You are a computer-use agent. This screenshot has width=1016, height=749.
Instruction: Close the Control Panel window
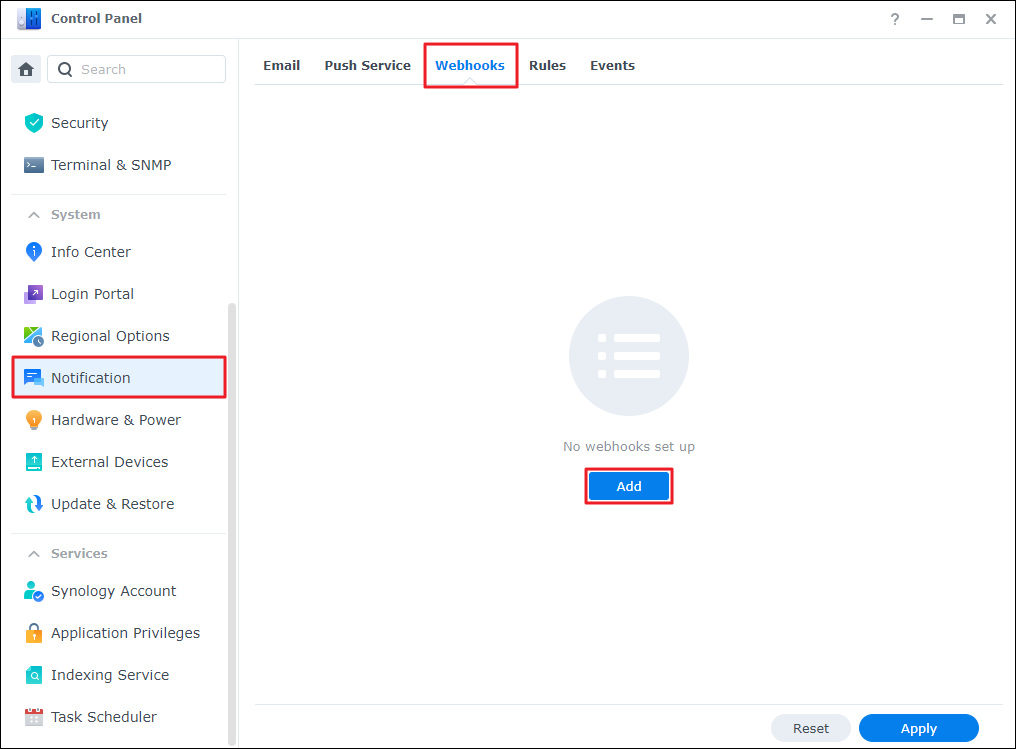[991, 19]
